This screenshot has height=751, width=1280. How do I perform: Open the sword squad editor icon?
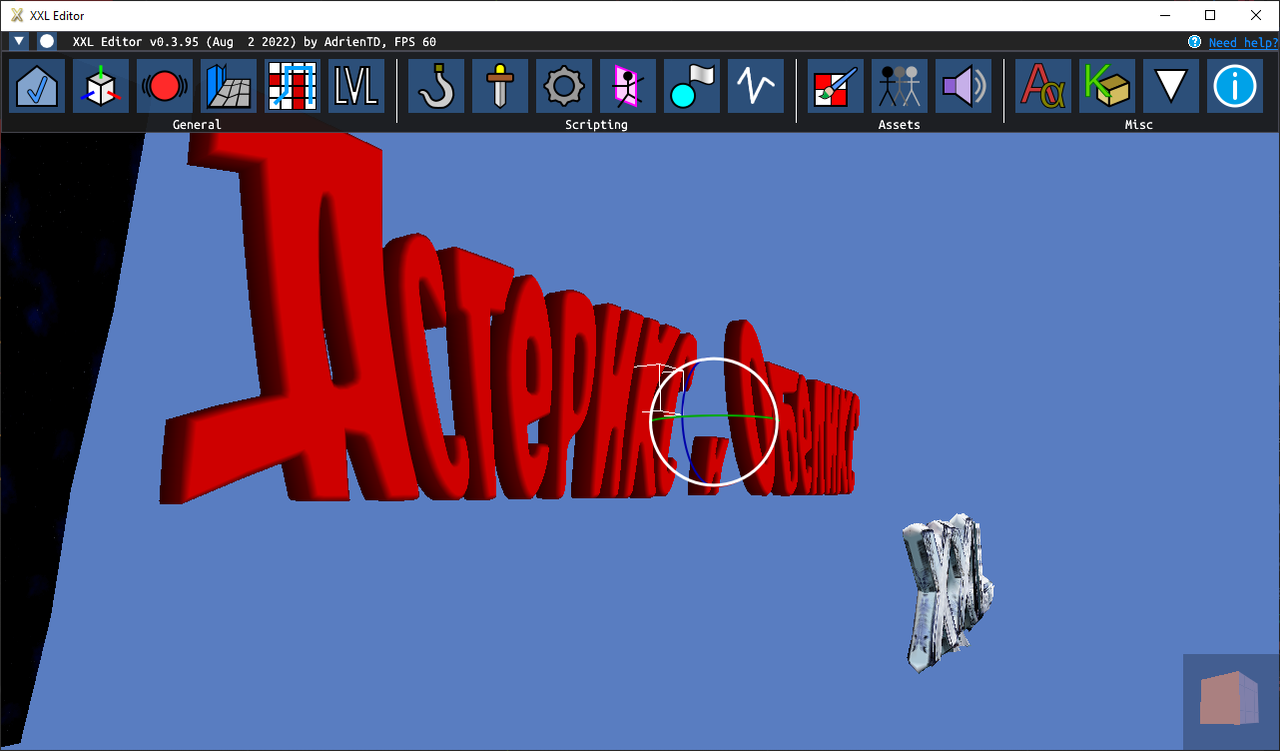click(x=500, y=86)
